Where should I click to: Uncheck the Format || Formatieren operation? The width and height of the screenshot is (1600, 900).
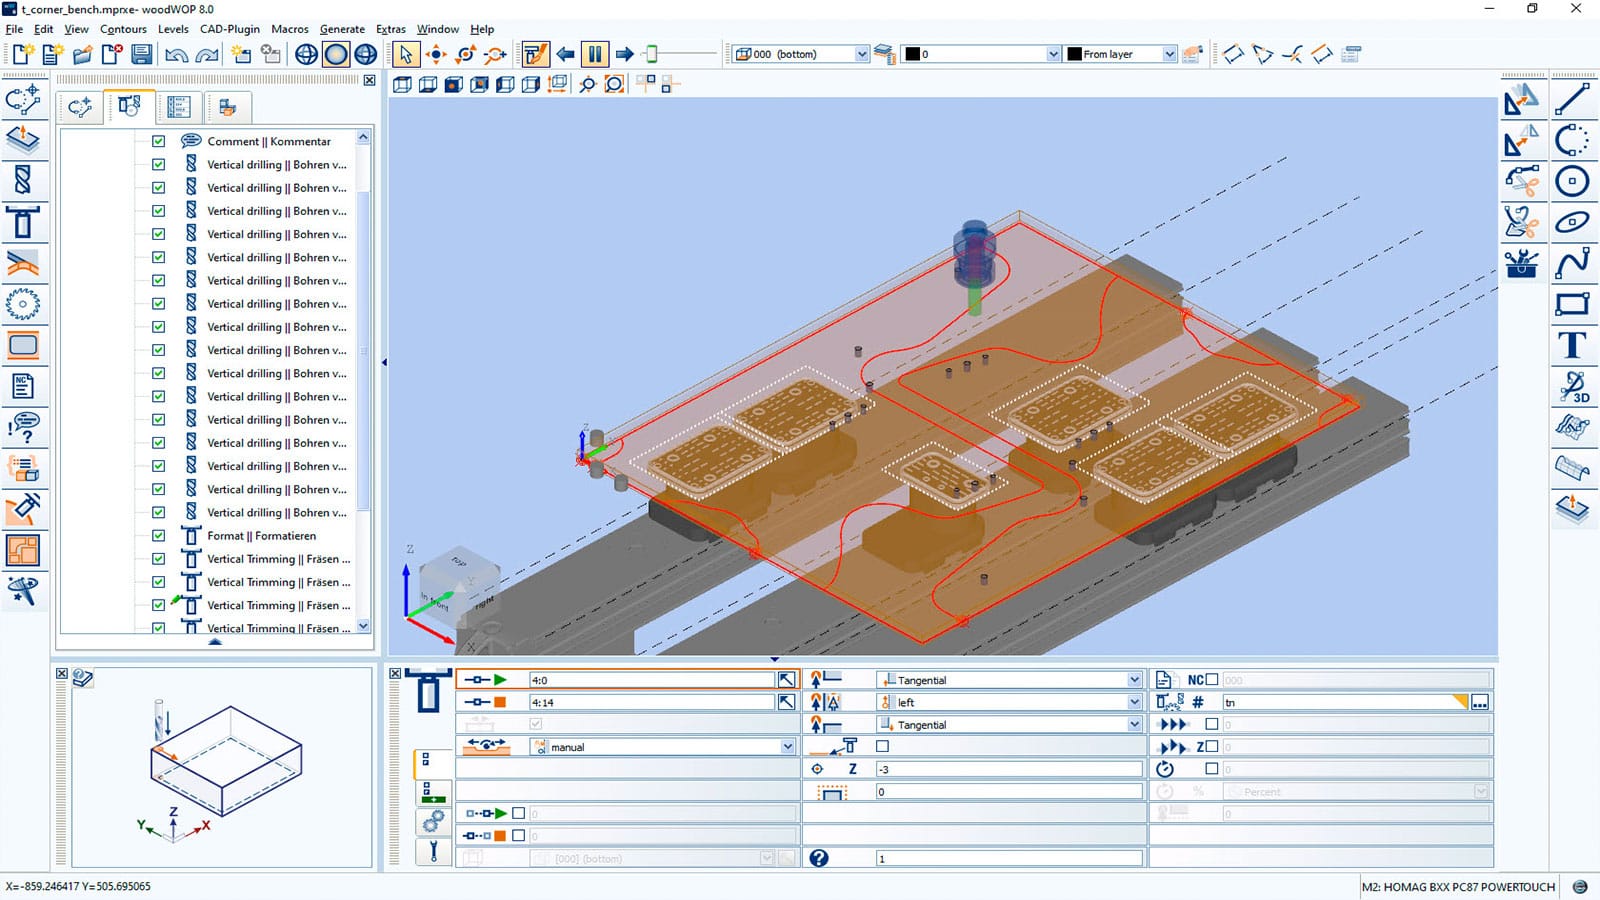[x=158, y=535]
